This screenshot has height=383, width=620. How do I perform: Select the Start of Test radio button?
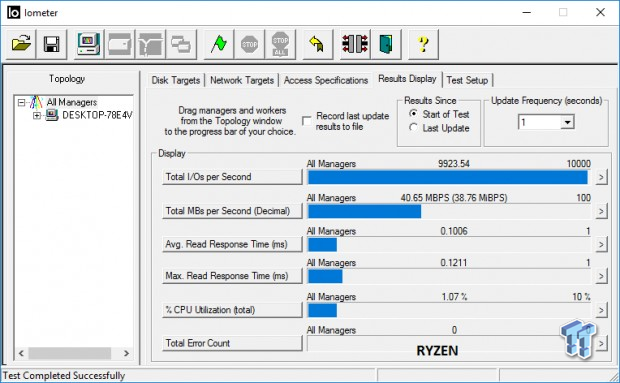pos(413,114)
